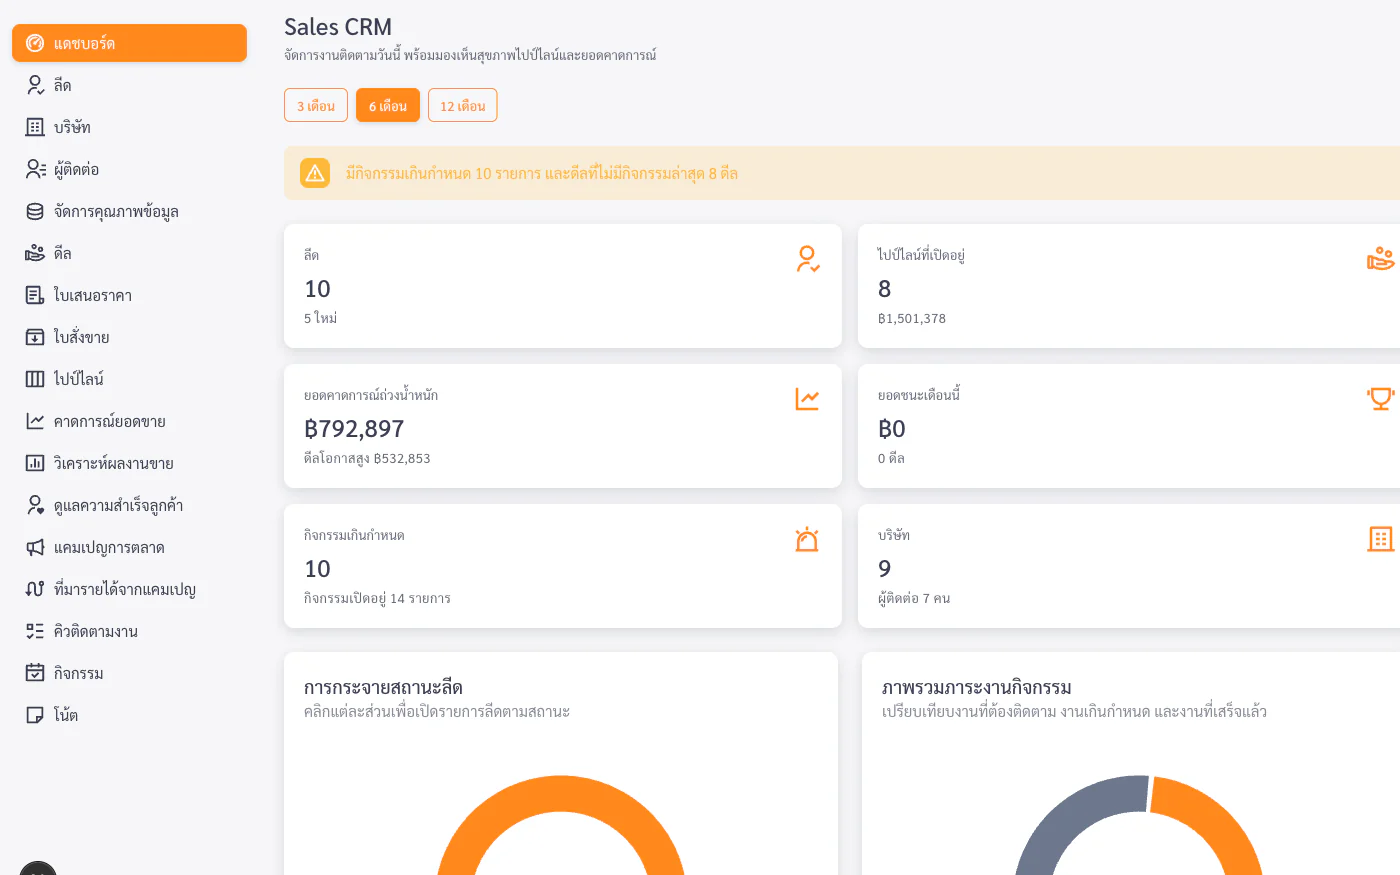Click the โน้ต sticky note icon
The image size is (1400, 875).
coord(35,715)
